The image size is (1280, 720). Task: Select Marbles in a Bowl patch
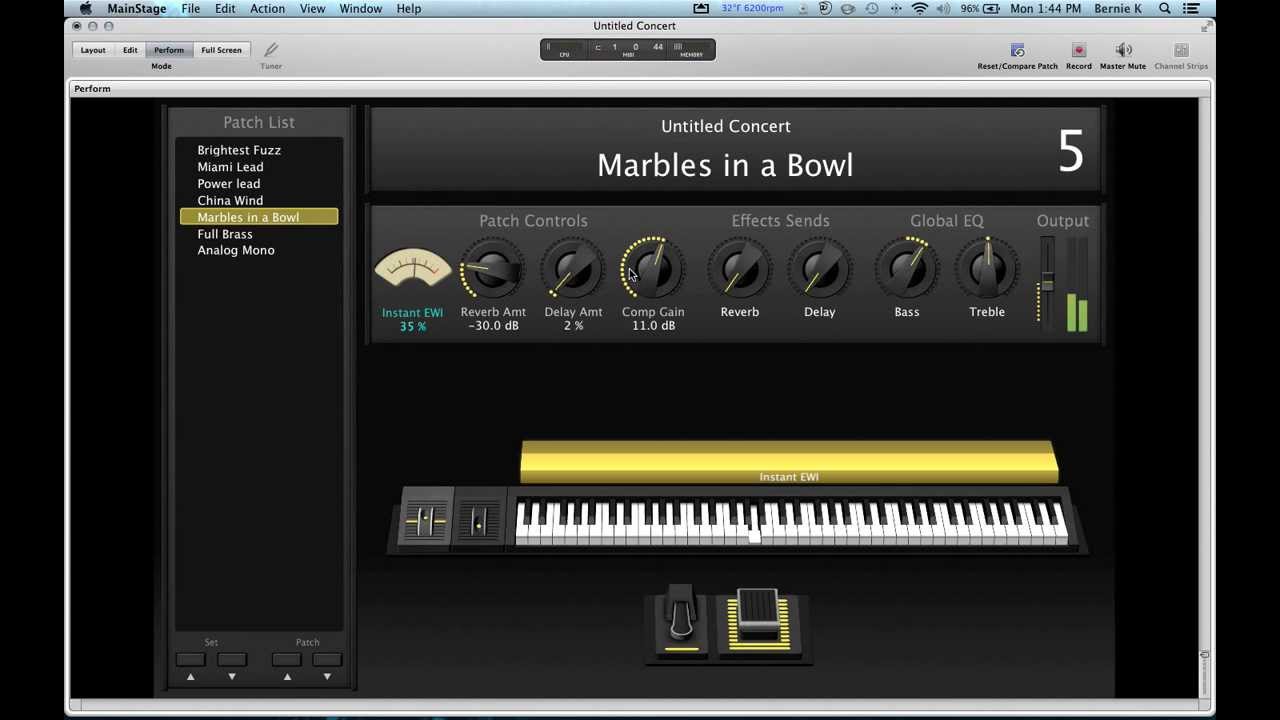pos(259,217)
